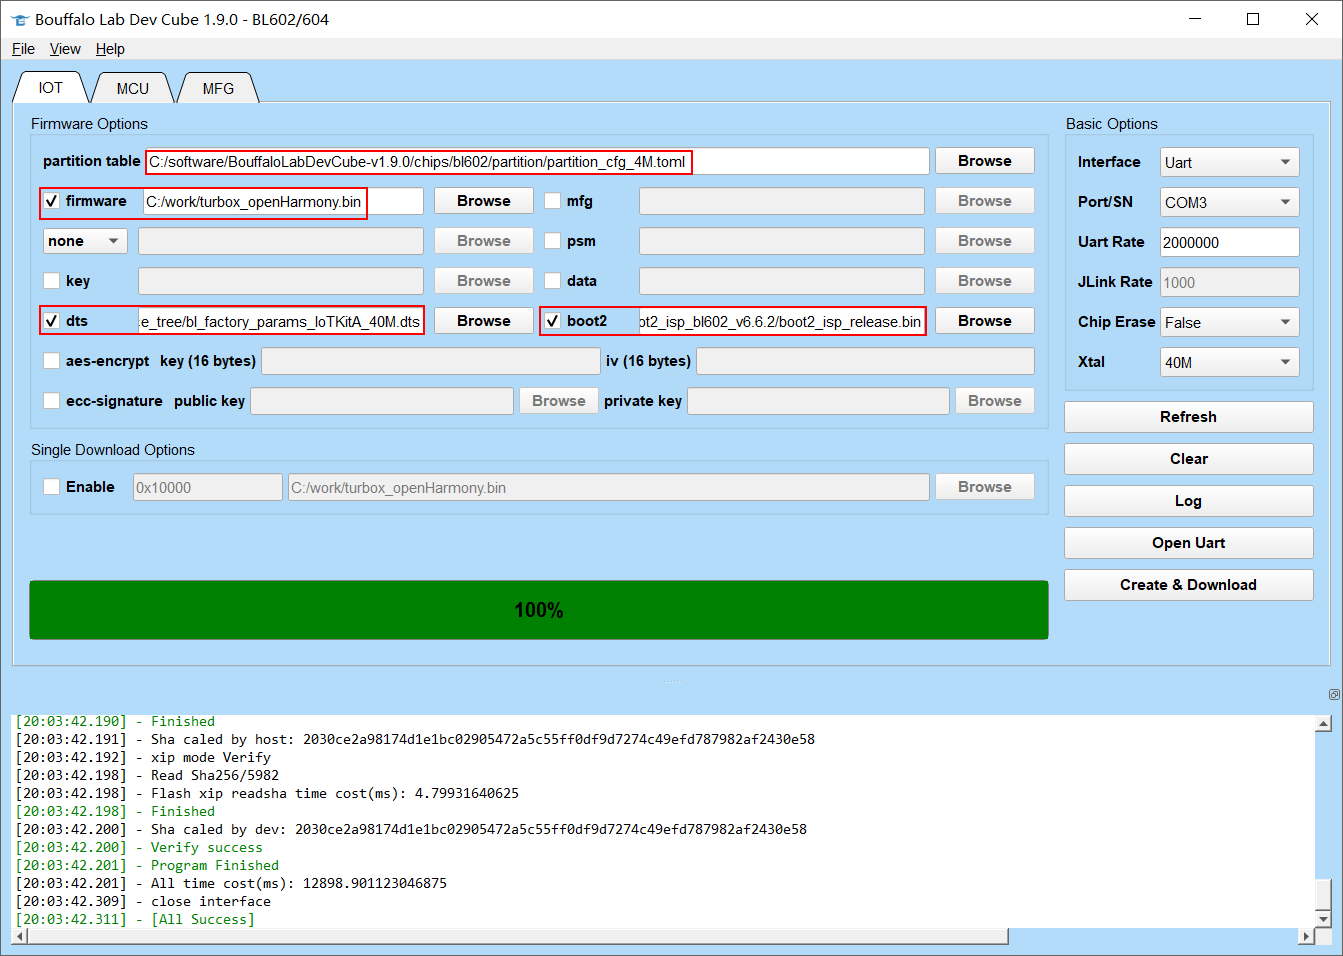Image resolution: width=1343 pixels, height=956 pixels.
Task: Click the '[All Success]' log line
Action: tap(135, 919)
